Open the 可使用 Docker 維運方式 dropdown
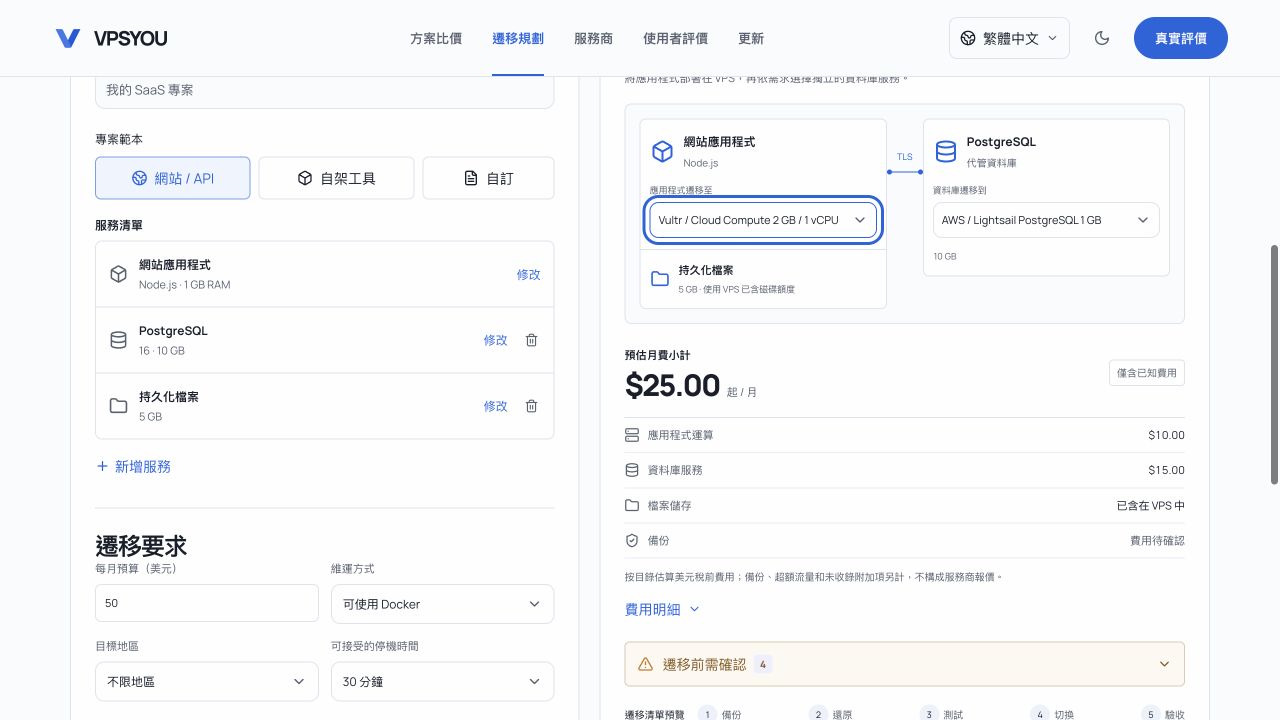Screen dimensions: 1280x720 pos(442,604)
